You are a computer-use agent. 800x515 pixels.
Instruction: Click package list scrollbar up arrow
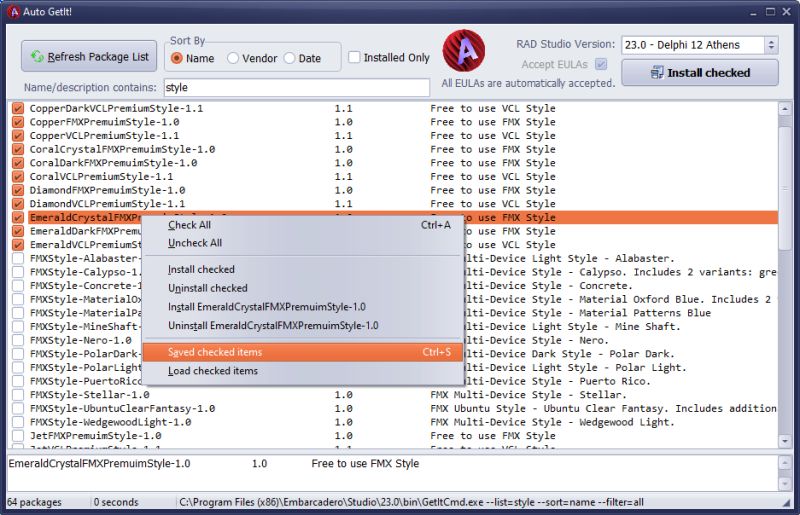785,108
